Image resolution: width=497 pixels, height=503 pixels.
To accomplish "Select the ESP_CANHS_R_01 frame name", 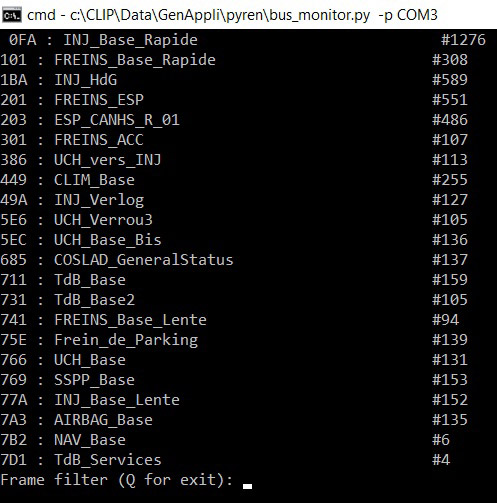I will [x=117, y=121].
